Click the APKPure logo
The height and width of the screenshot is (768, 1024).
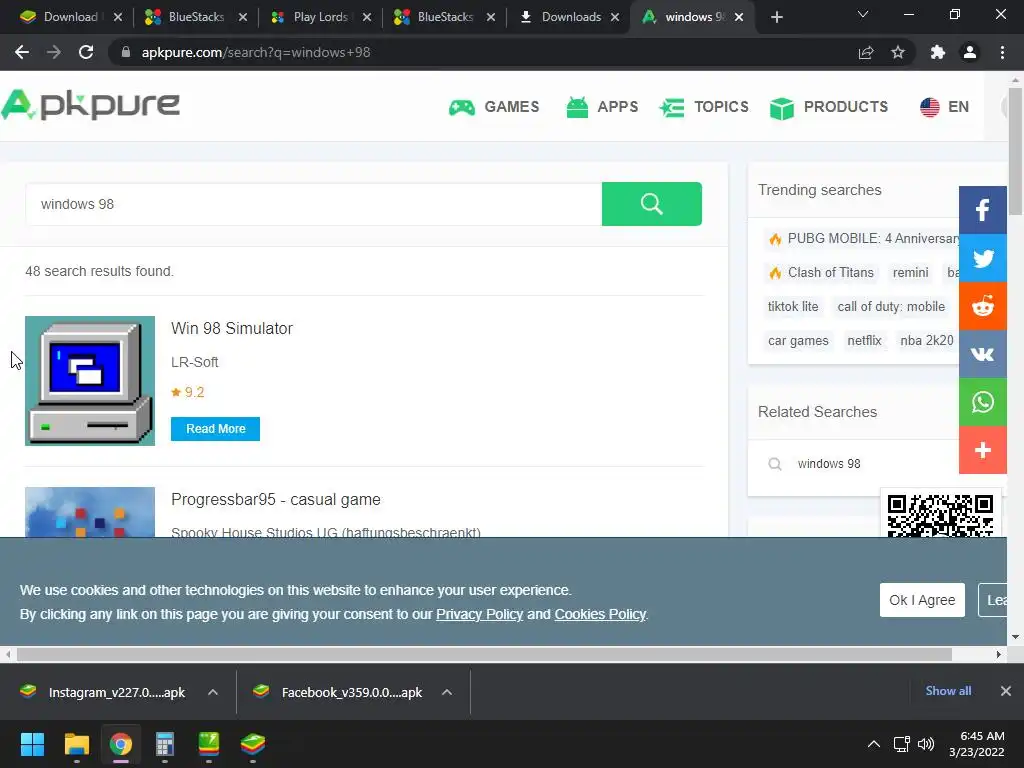coord(91,105)
